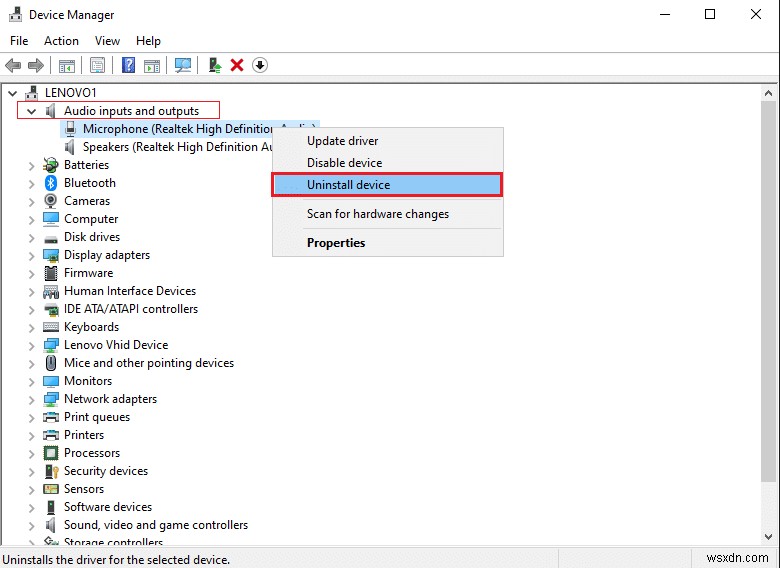The height and width of the screenshot is (568, 780).
Task: Open the File menu
Action: 19,41
